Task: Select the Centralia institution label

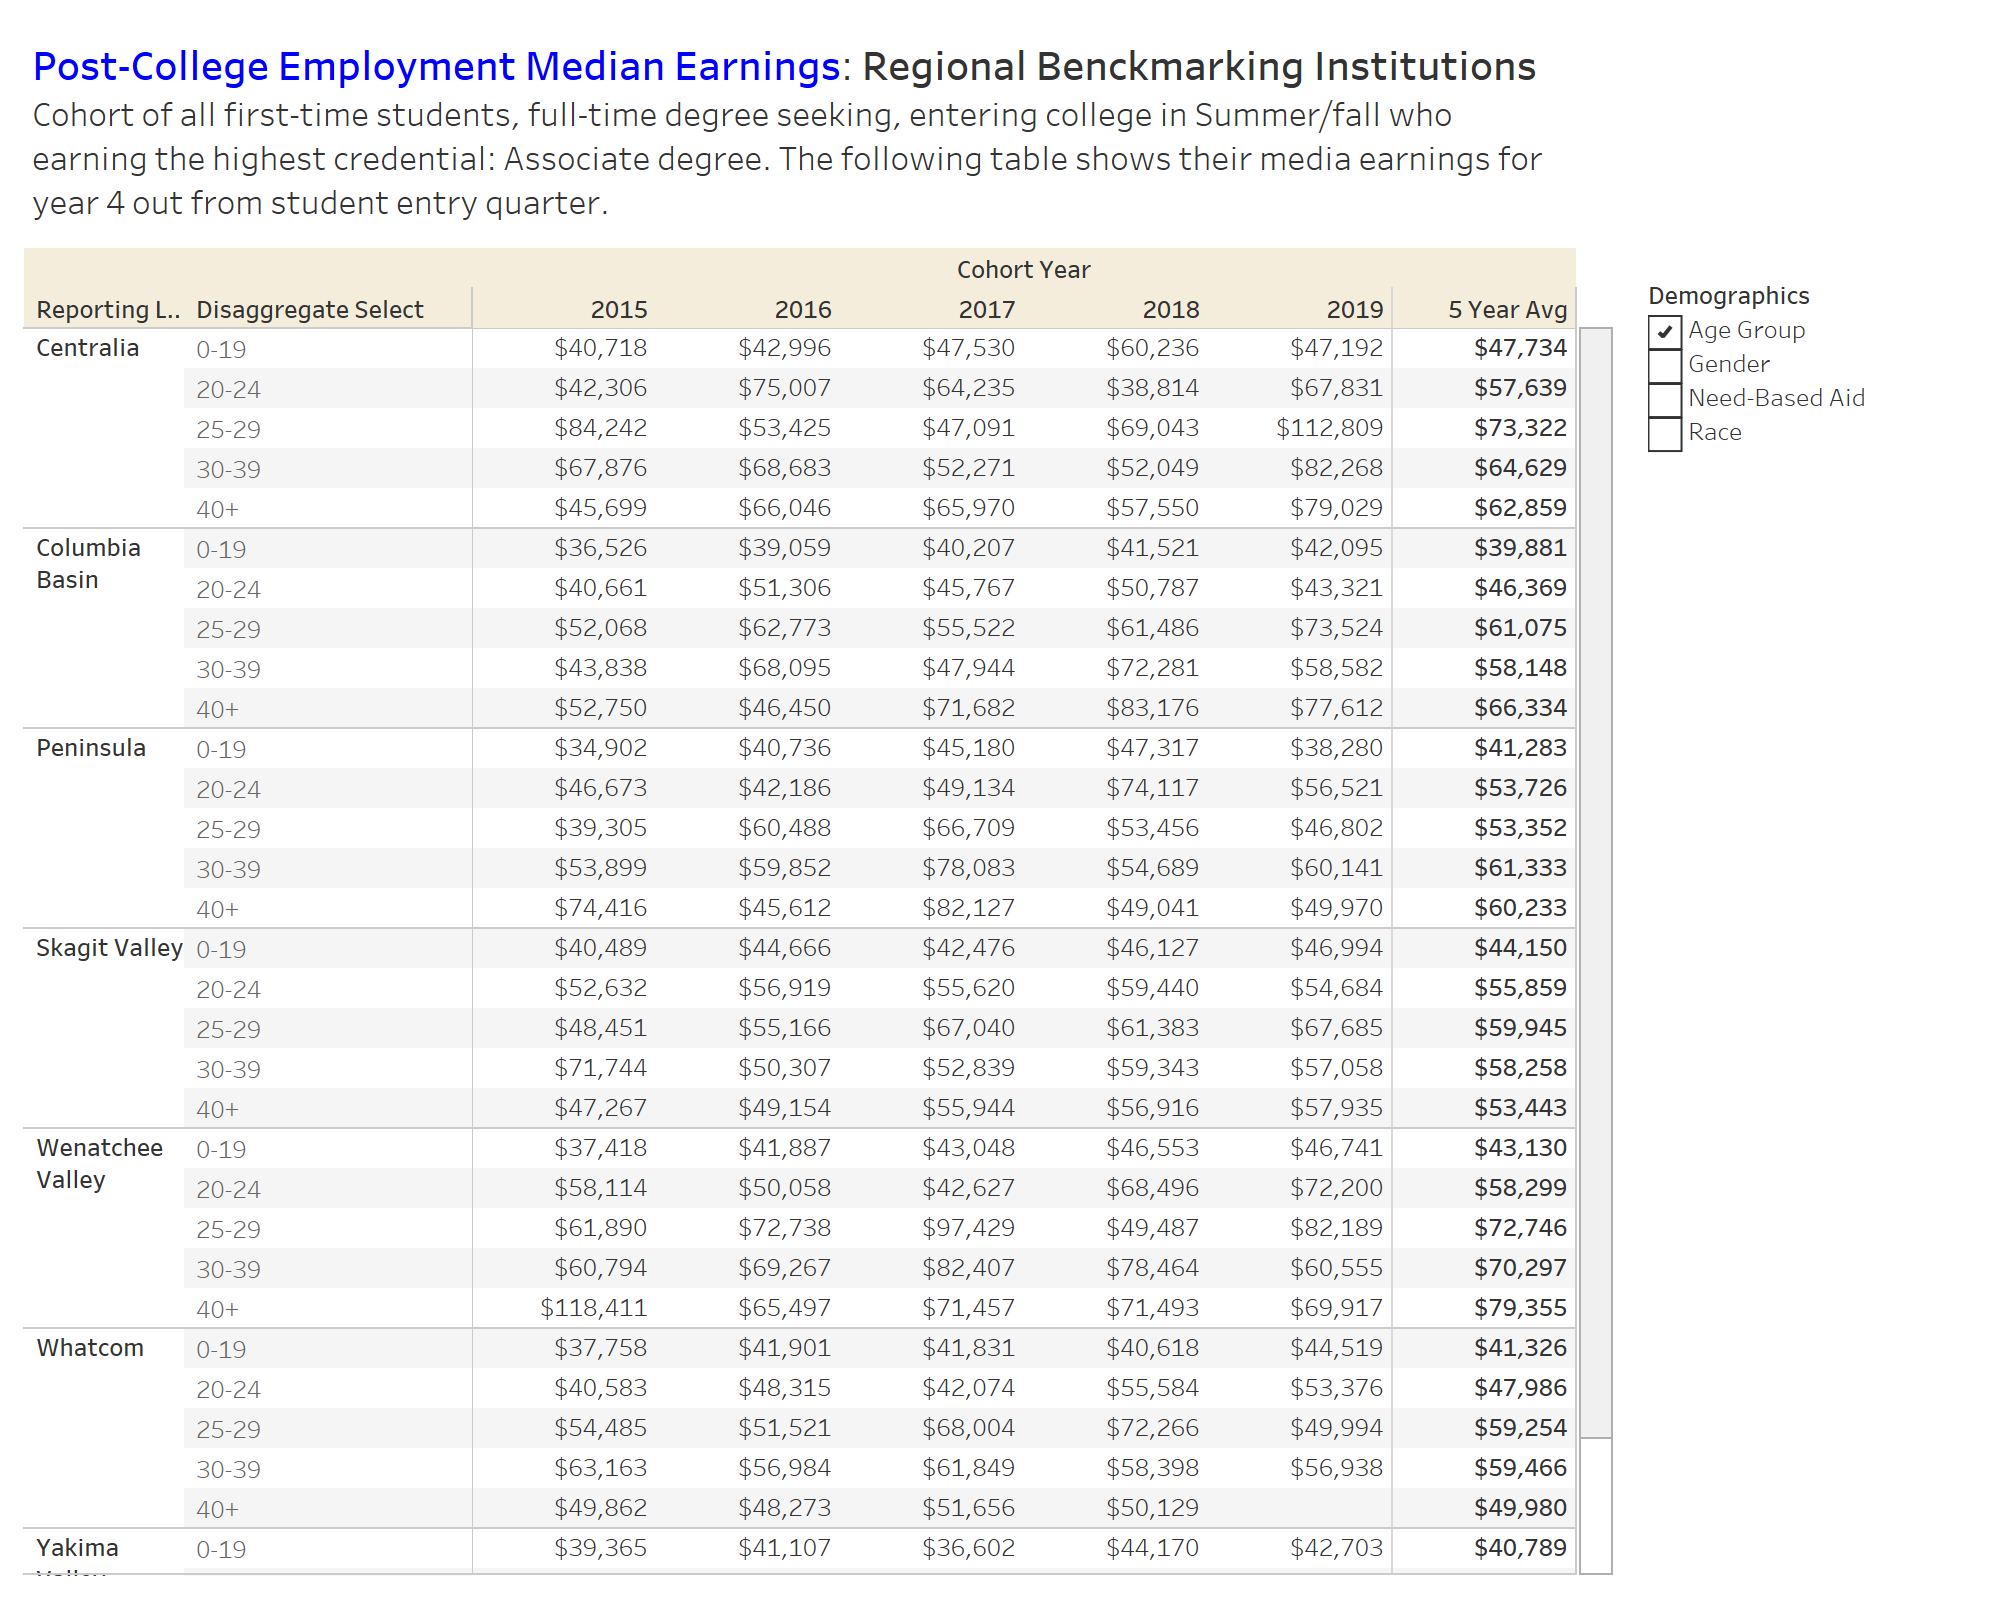Action: tap(88, 348)
